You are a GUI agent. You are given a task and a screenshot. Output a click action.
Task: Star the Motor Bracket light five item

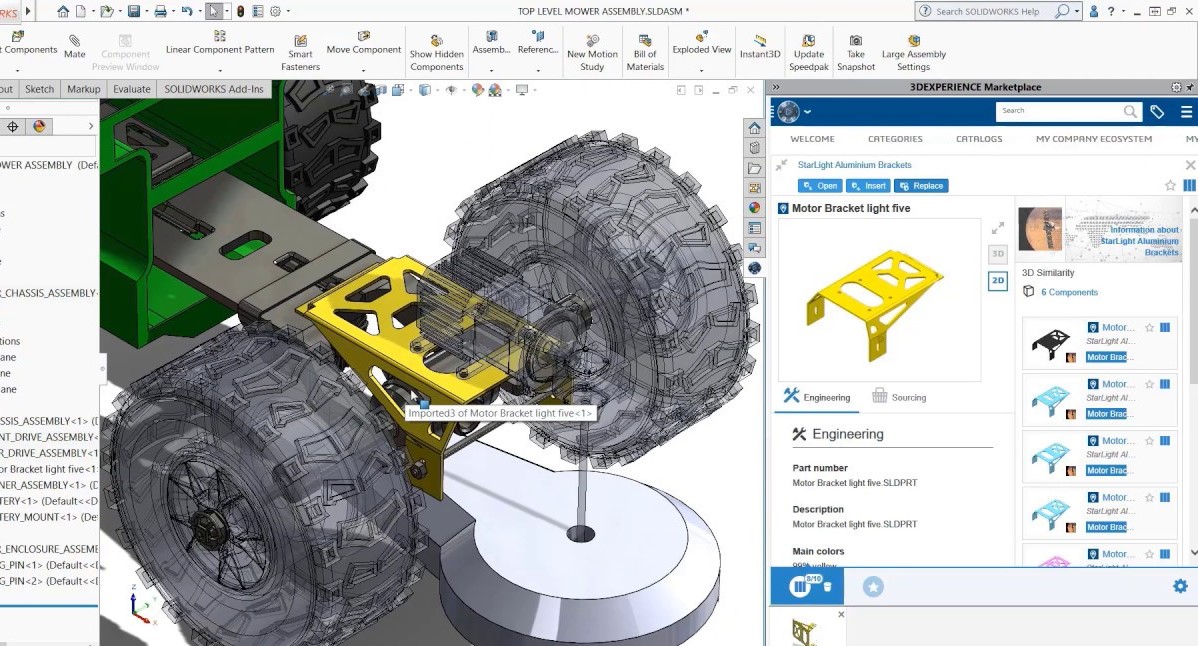click(1170, 185)
